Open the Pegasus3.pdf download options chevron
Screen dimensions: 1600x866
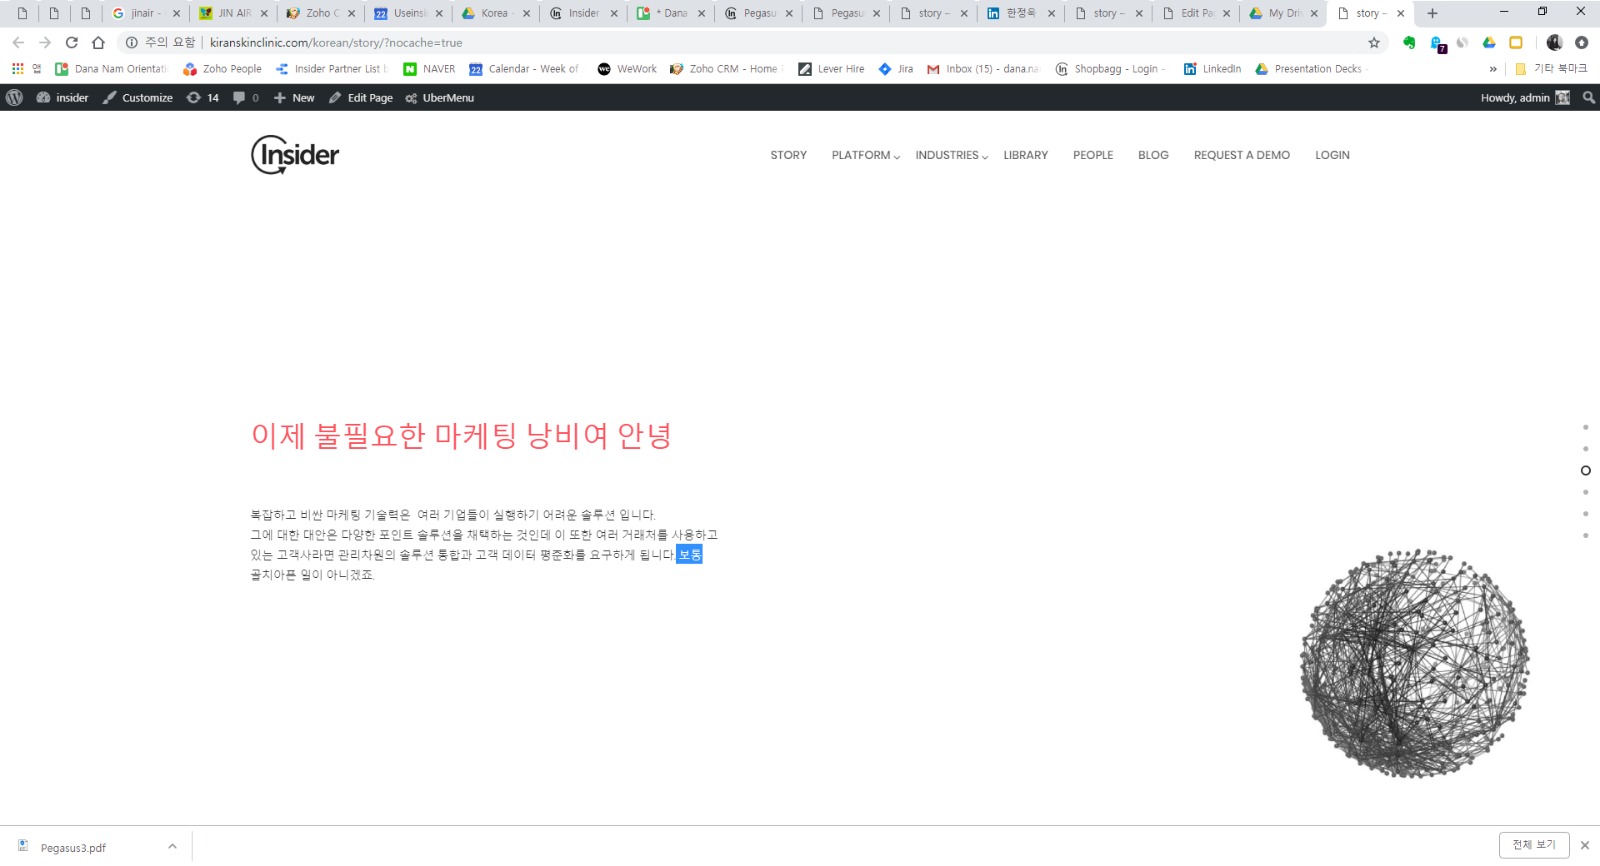(172, 846)
